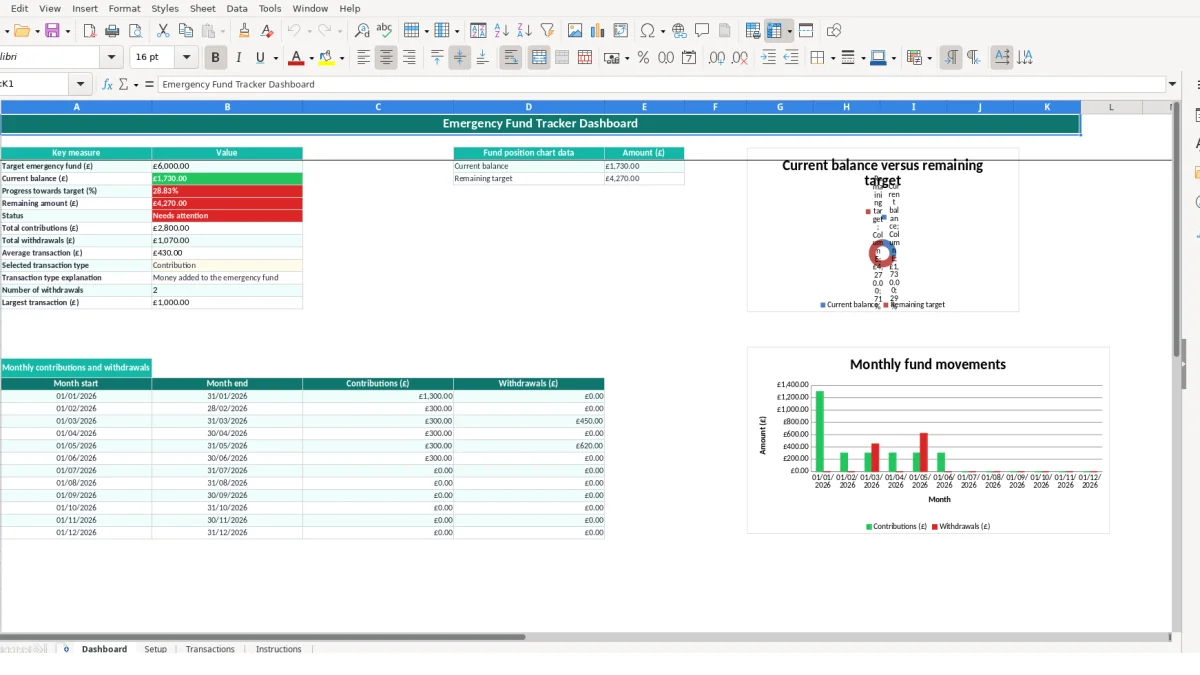Click the Copy icon
Viewport: 1200px width, 675px height.
185,31
